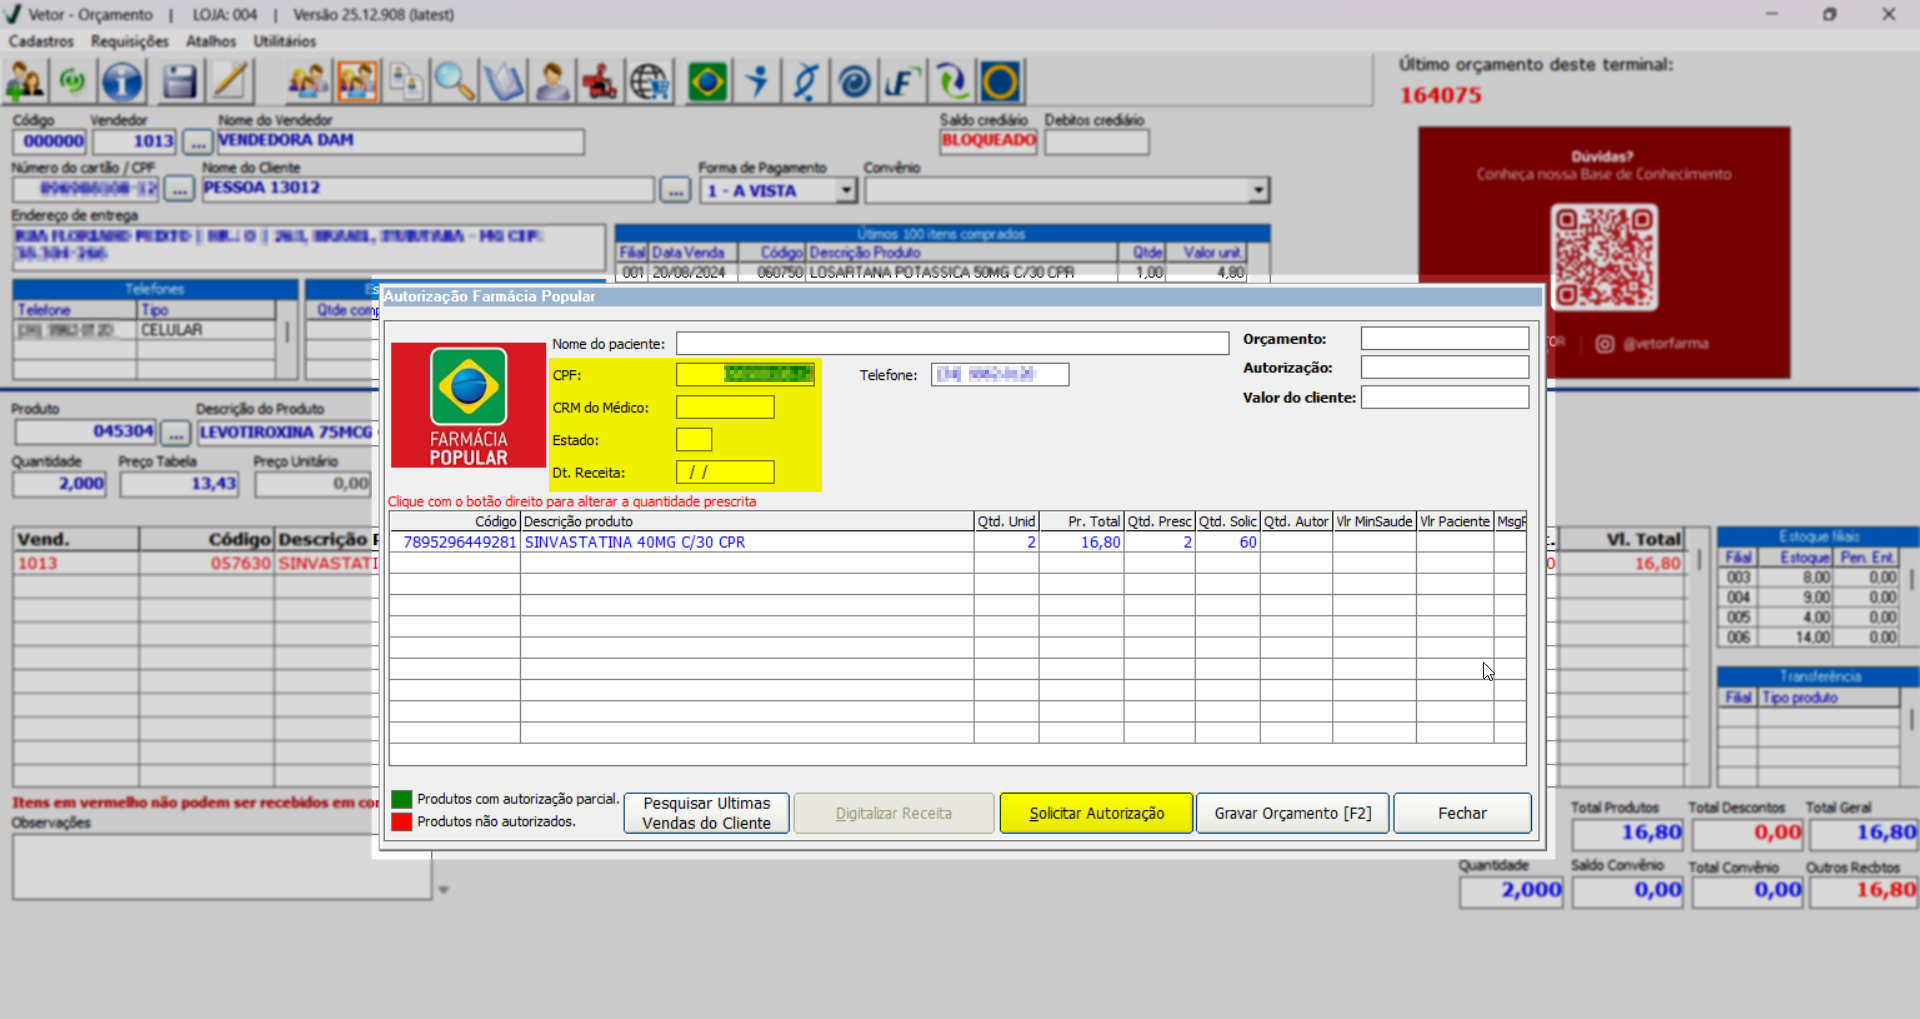Click the blue info icon in toolbar
The width and height of the screenshot is (1920, 1019).
[x=122, y=82]
